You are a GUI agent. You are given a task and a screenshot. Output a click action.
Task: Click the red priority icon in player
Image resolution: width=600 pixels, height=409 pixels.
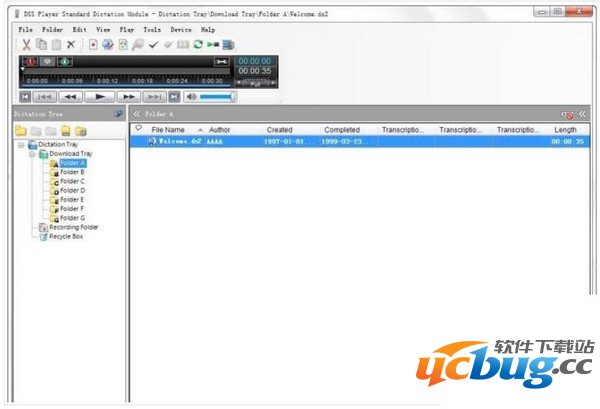[29, 62]
